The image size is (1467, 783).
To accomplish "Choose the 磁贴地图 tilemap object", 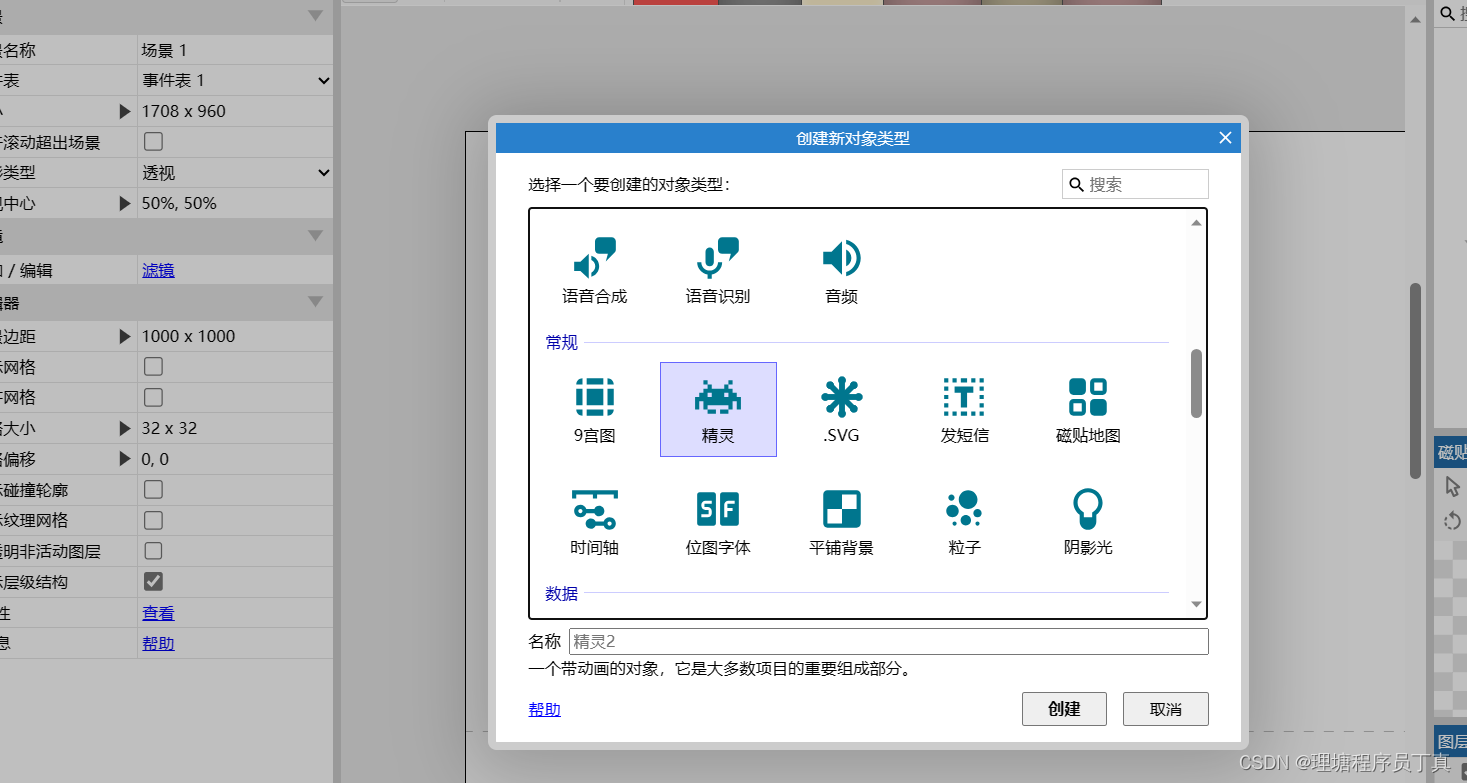I will click(x=1086, y=408).
